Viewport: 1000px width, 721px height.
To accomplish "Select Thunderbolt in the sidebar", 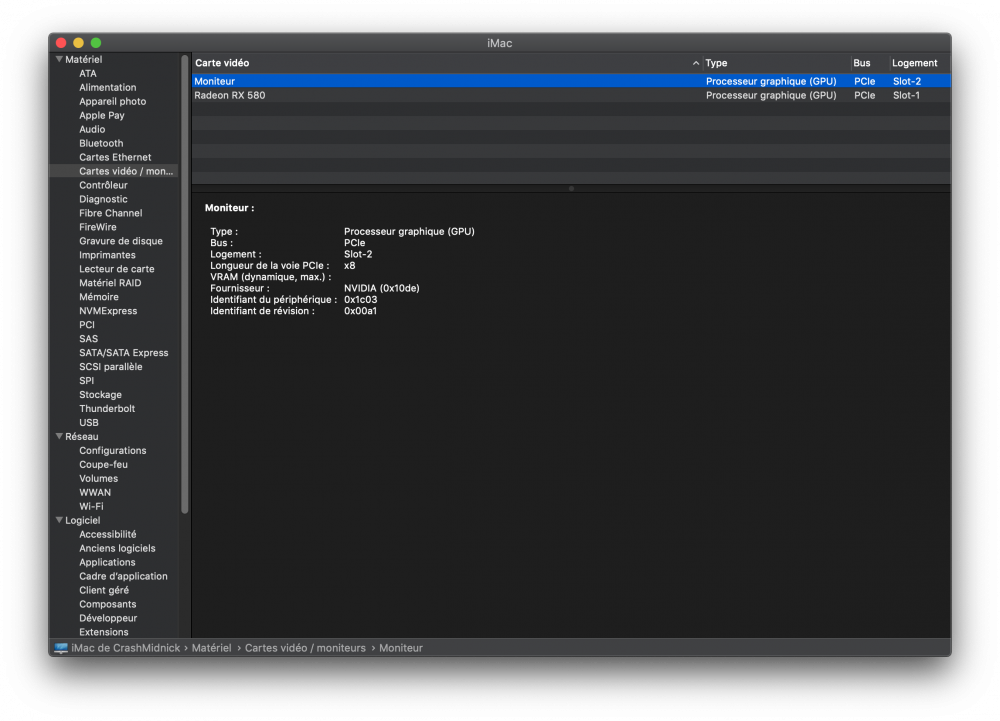I will click(x=107, y=409).
